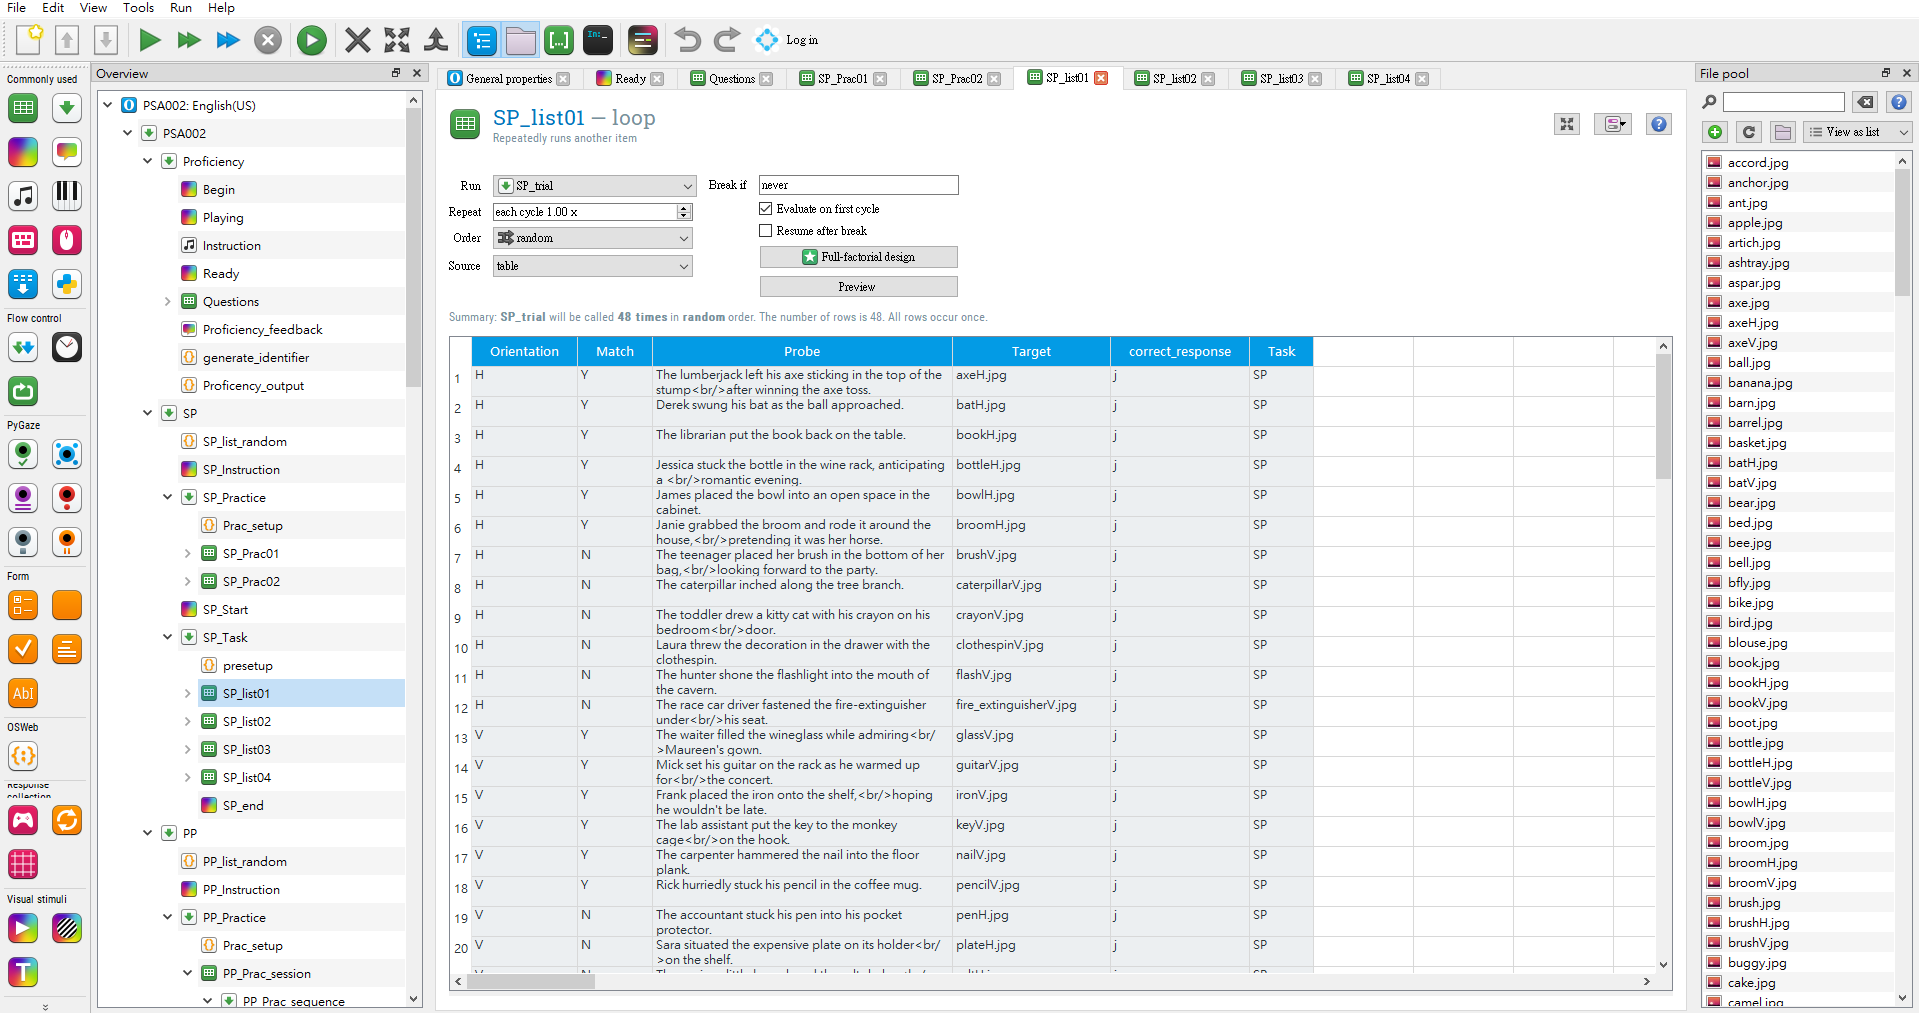Click the merging-arrows toolbar icon

pos(436,40)
